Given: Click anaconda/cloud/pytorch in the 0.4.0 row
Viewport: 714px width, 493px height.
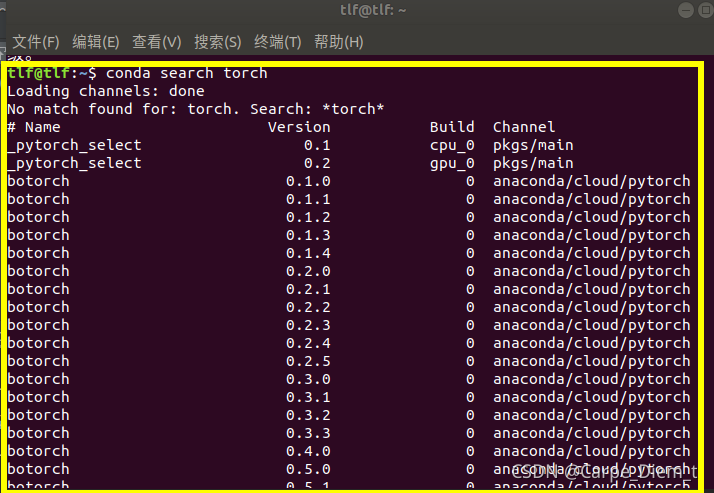Looking at the screenshot, I should coord(592,451).
